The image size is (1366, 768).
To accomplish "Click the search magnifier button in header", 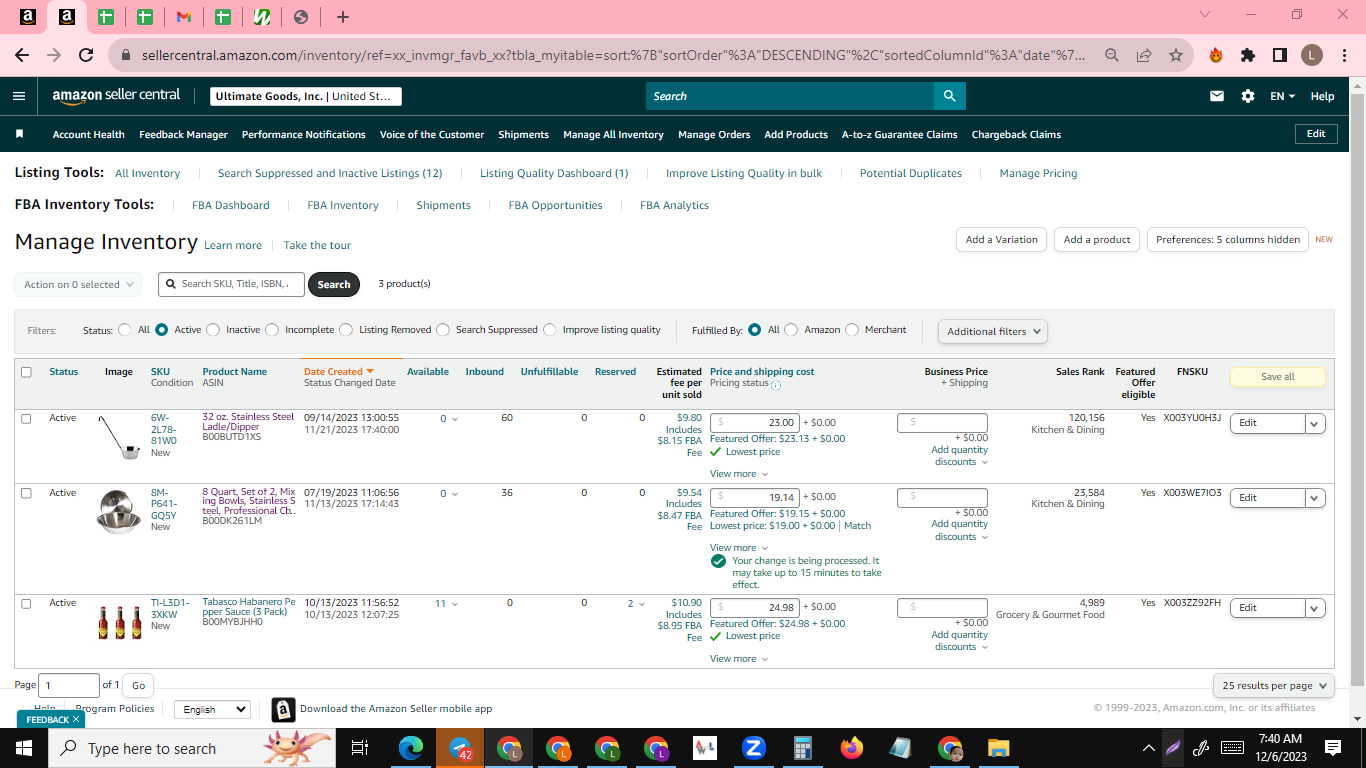I will point(949,96).
